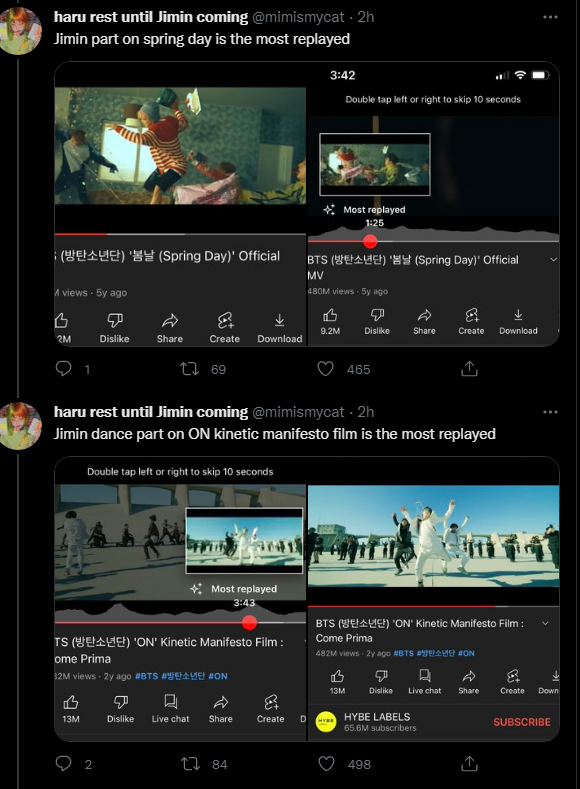
Task: Open more options on first tweet
Action: (x=550, y=17)
